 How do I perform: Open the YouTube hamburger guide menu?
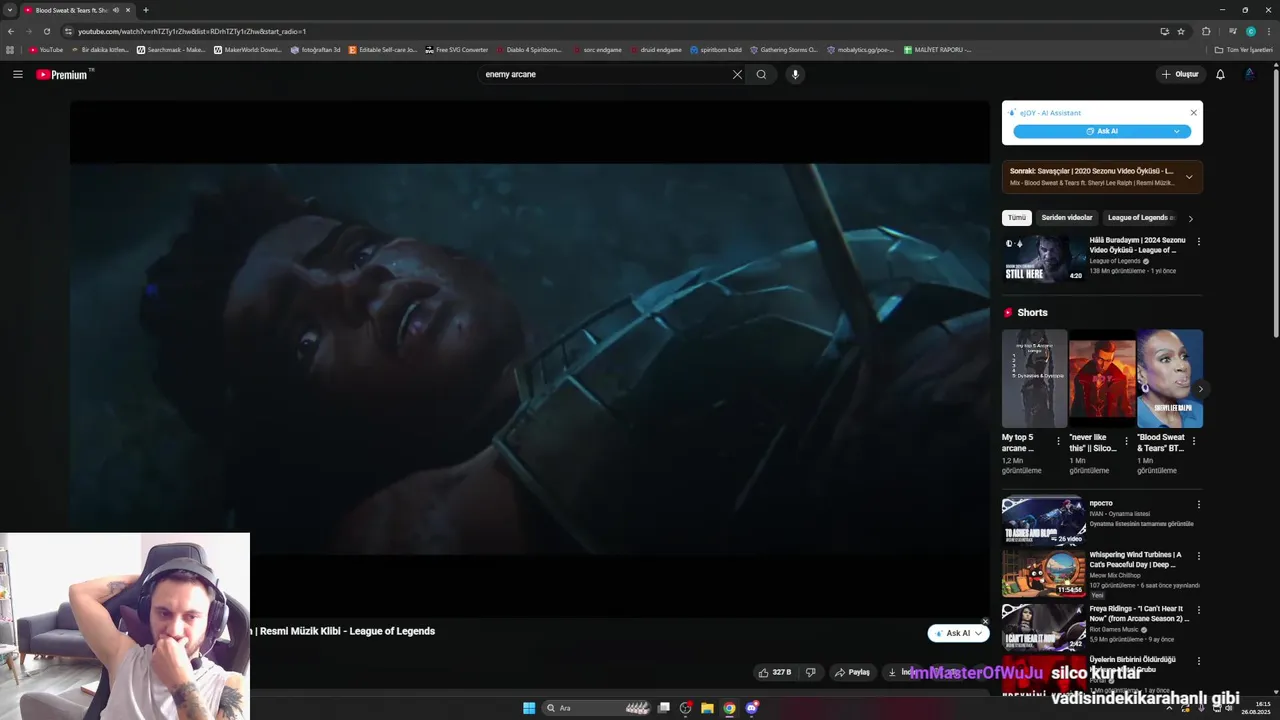pos(18,74)
